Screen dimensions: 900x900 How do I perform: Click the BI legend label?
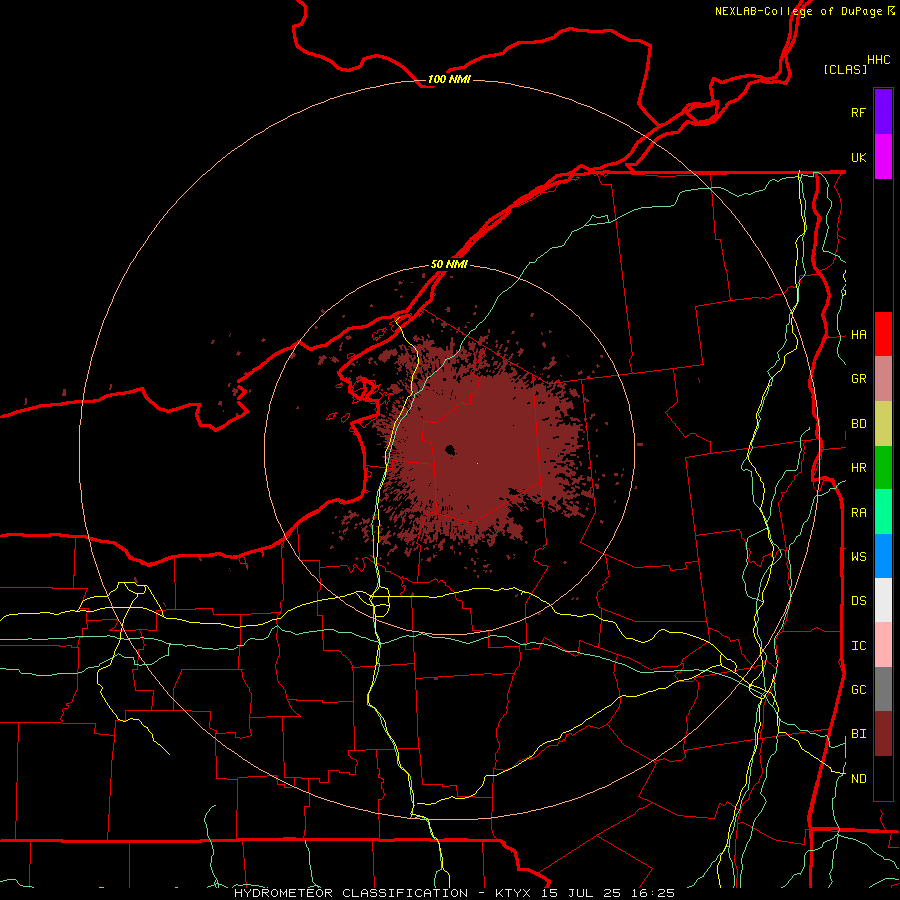[x=858, y=734]
